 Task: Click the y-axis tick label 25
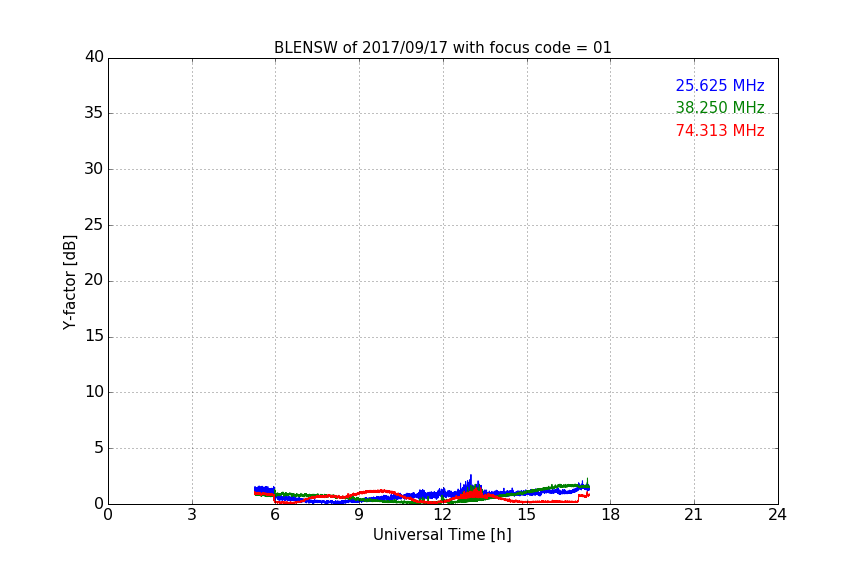point(94,224)
